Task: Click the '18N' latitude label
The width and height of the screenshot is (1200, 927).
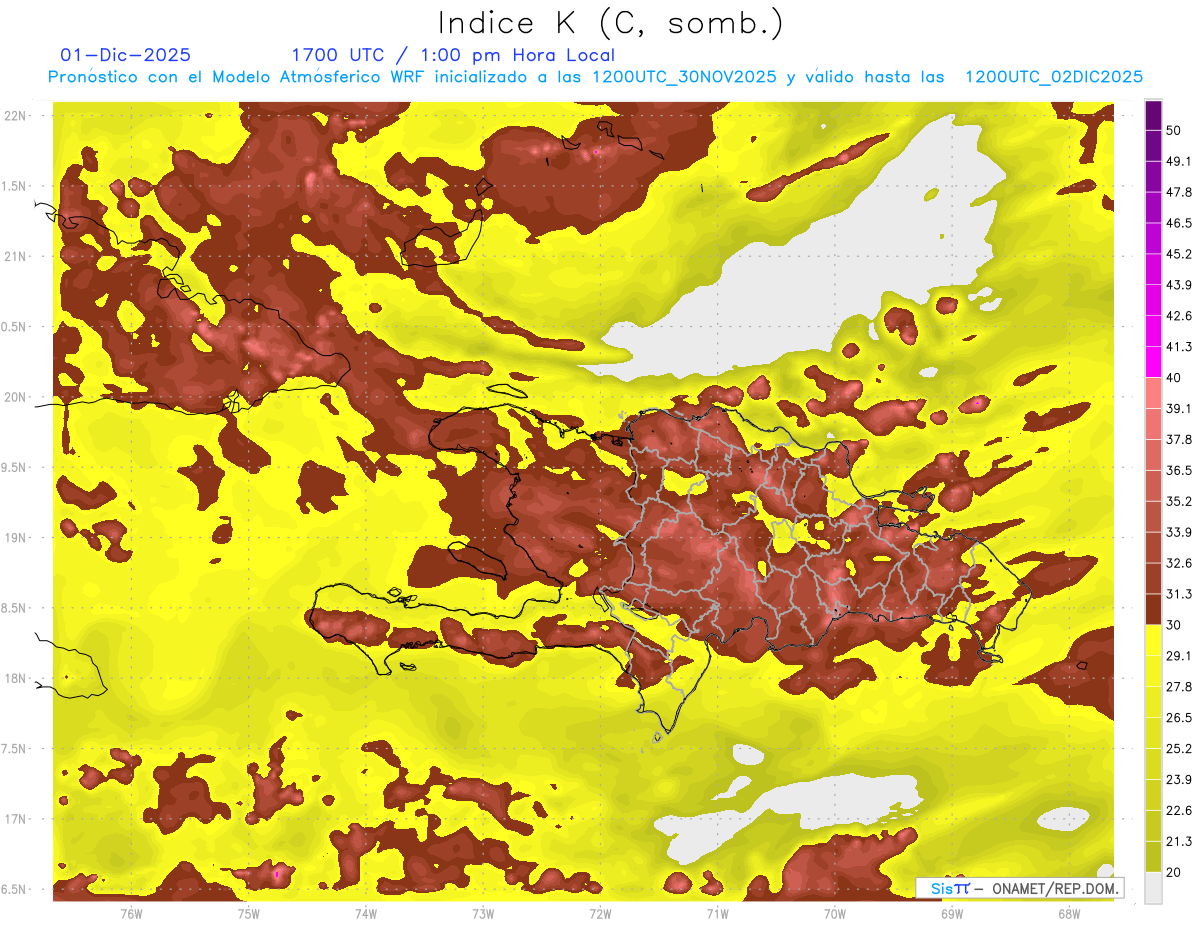Action: 16,679
